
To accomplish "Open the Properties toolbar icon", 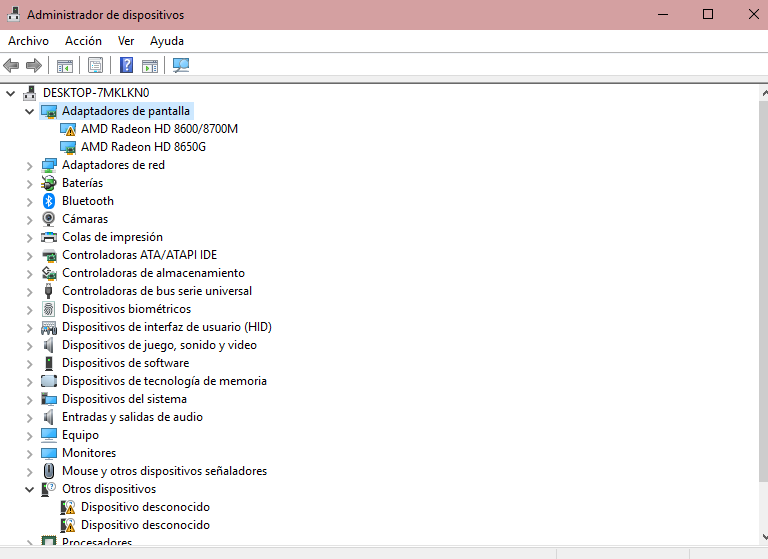I will pyautogui.click(x=96, y=65).
